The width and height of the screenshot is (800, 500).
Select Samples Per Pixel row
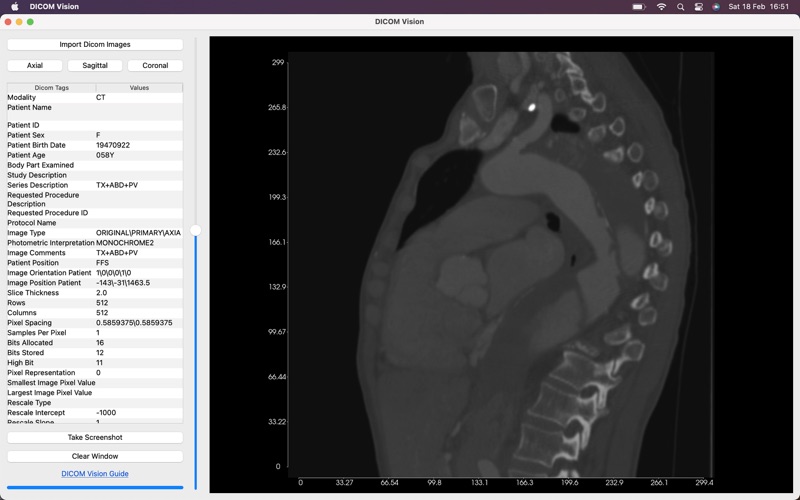[x=95, y=333]
